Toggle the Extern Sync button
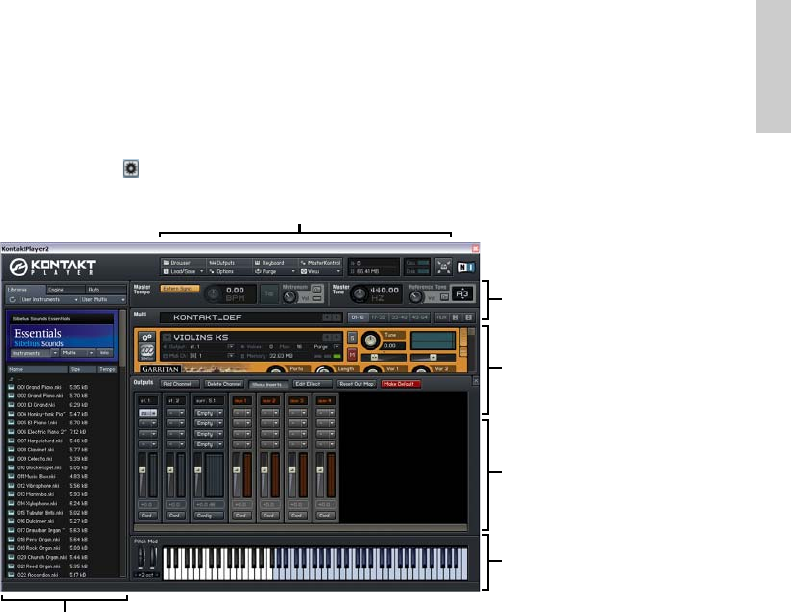Viewport: 791px width, 612px height. pyautogui.click(x=180, y=289)
